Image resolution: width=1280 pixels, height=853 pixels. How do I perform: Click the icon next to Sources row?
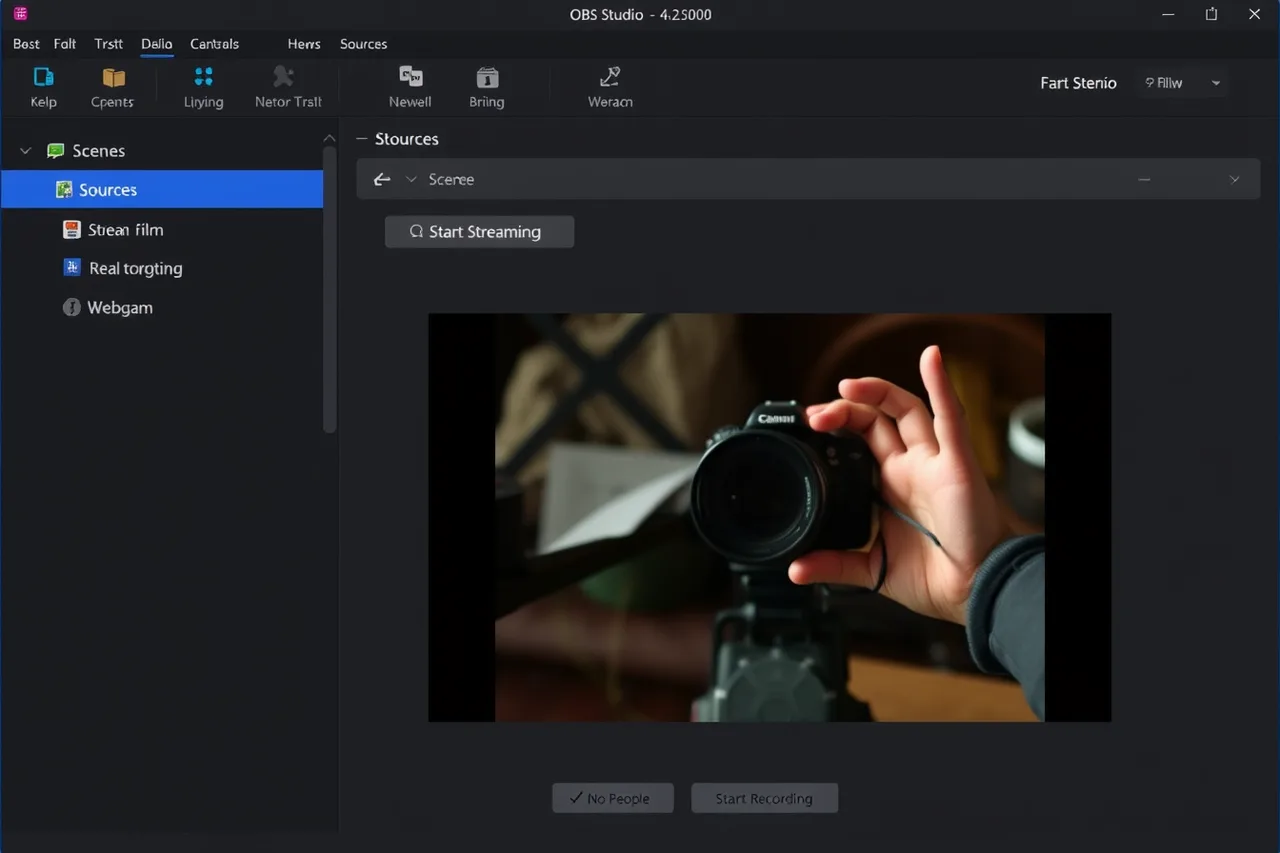64,190
